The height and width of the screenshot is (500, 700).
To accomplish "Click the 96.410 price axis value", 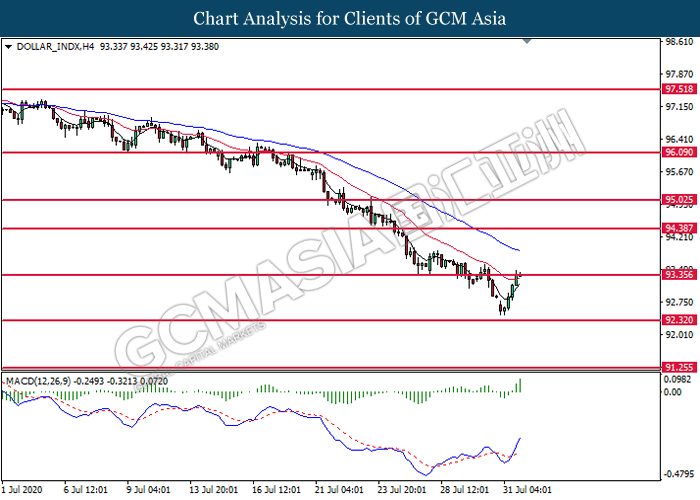I will click(679, 139).
